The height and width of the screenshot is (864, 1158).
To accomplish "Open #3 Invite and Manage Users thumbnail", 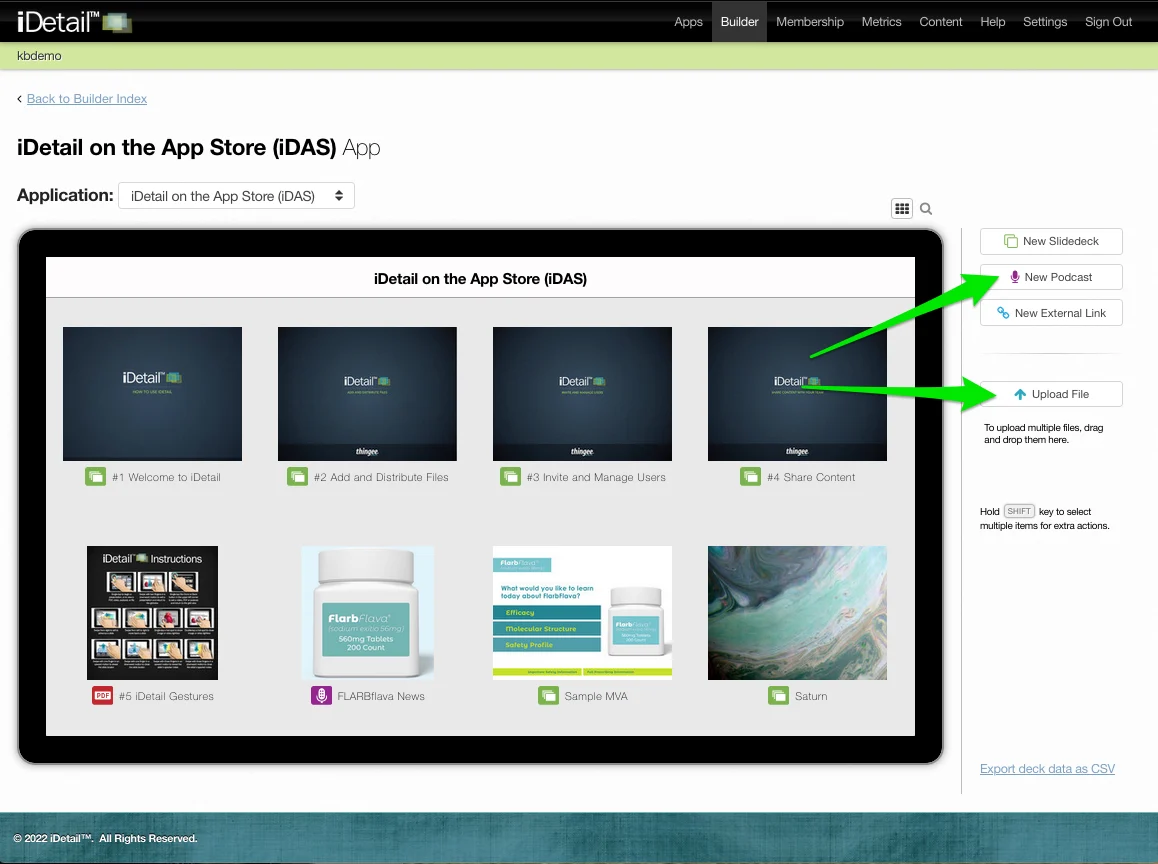I will pos(582,394).
